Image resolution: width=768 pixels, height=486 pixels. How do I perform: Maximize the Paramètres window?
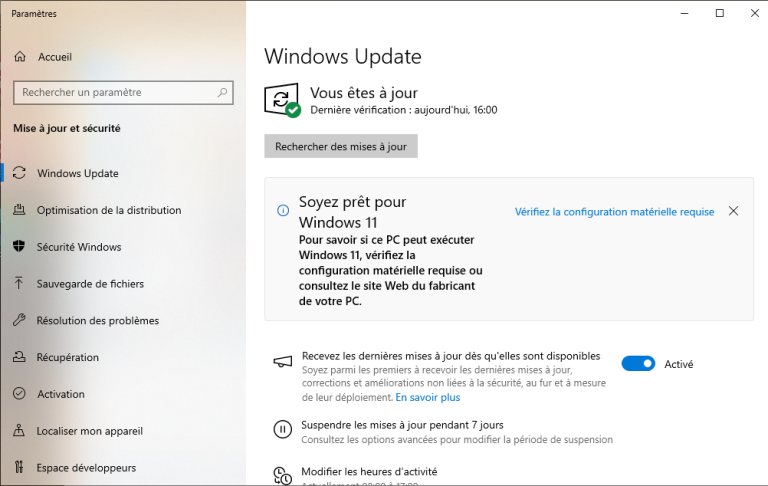click(x=720, y=13)
